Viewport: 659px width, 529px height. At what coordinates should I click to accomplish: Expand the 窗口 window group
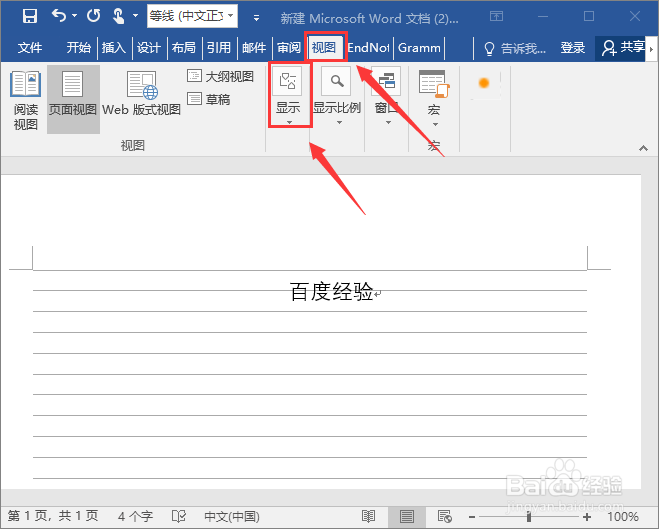pos(387,96)
